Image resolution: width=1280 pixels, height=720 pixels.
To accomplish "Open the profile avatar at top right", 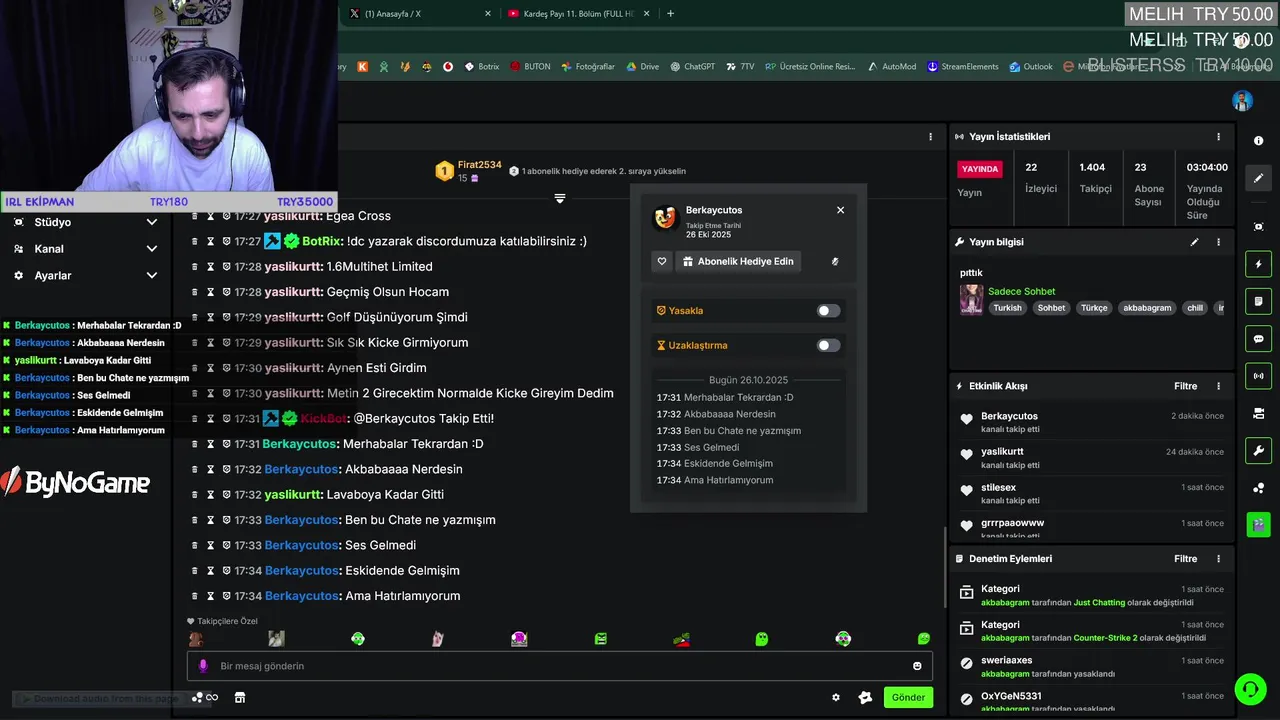I will [1242, 101].
